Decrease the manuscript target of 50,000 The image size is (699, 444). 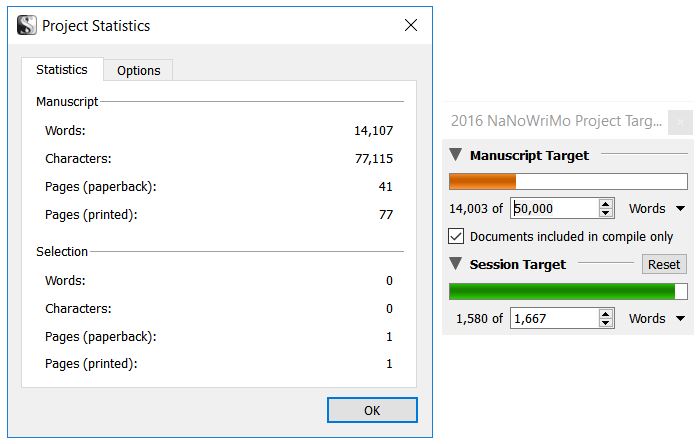click(x=605, y=213)
